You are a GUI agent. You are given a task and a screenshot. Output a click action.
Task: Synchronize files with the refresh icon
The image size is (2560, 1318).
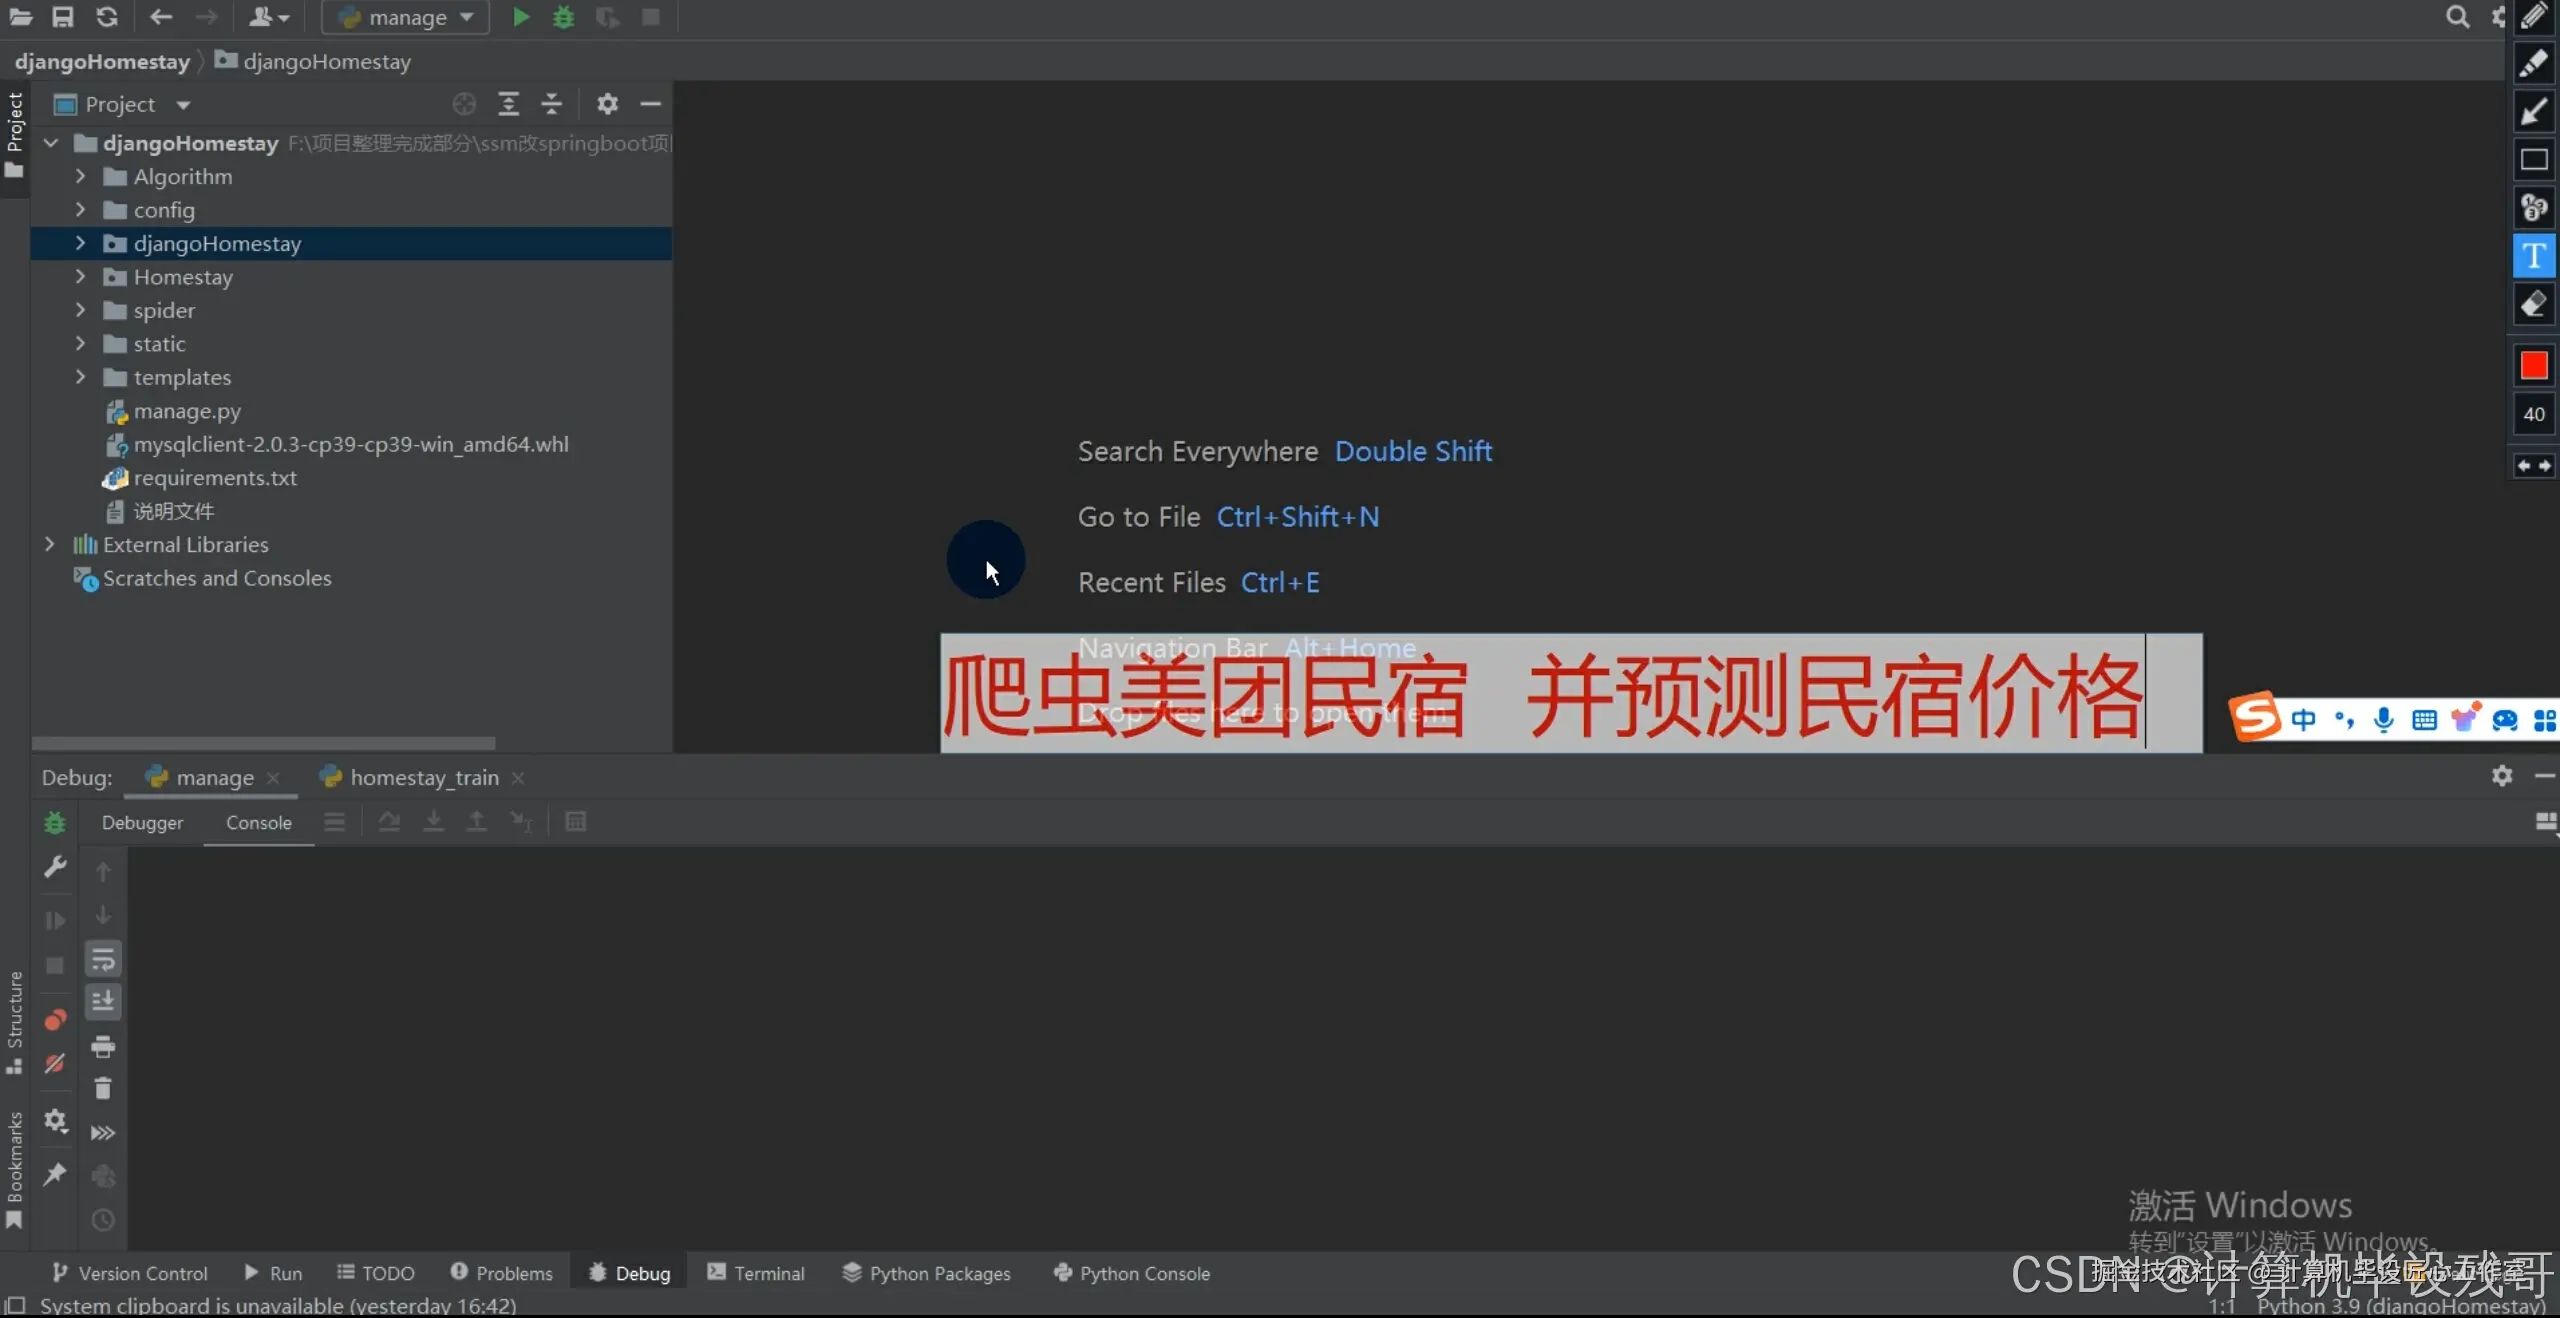(x=107, y=17)
